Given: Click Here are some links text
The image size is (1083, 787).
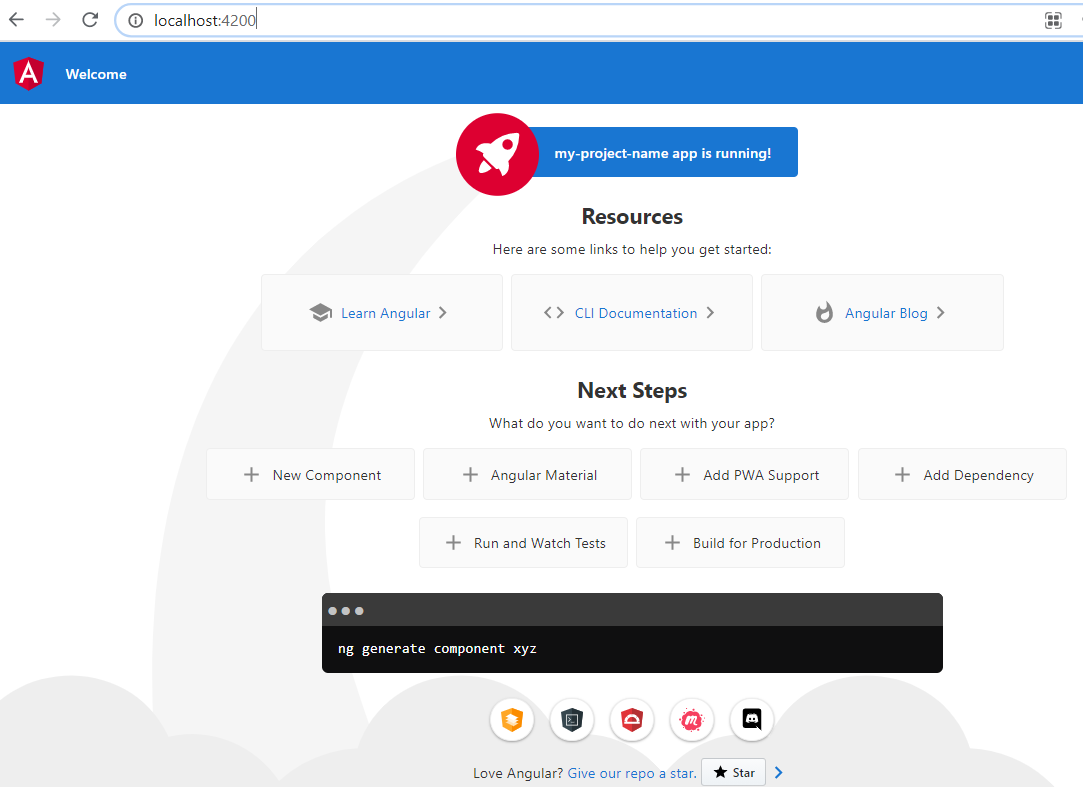Looking at the screenshot, I should 632,249.
